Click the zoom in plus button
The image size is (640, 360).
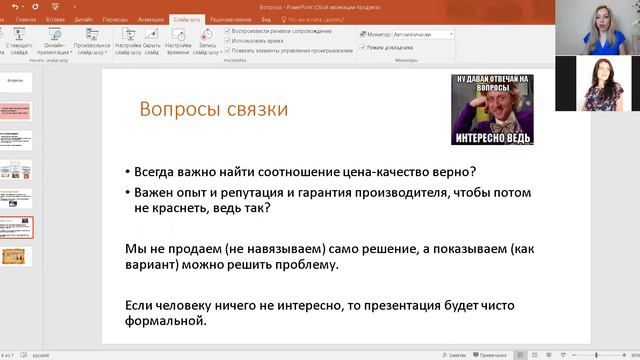coord(624,356)
